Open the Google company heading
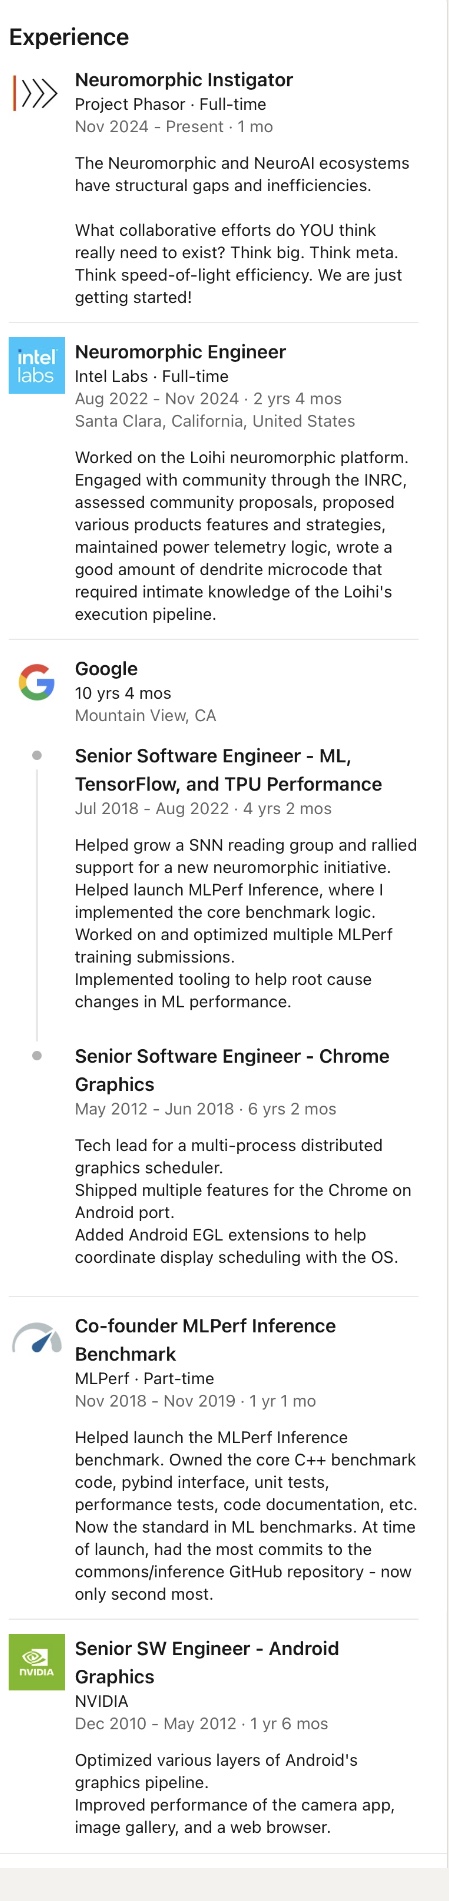Screen dimensions: 449x1901 pyautogui.click(x=106, y=669)
